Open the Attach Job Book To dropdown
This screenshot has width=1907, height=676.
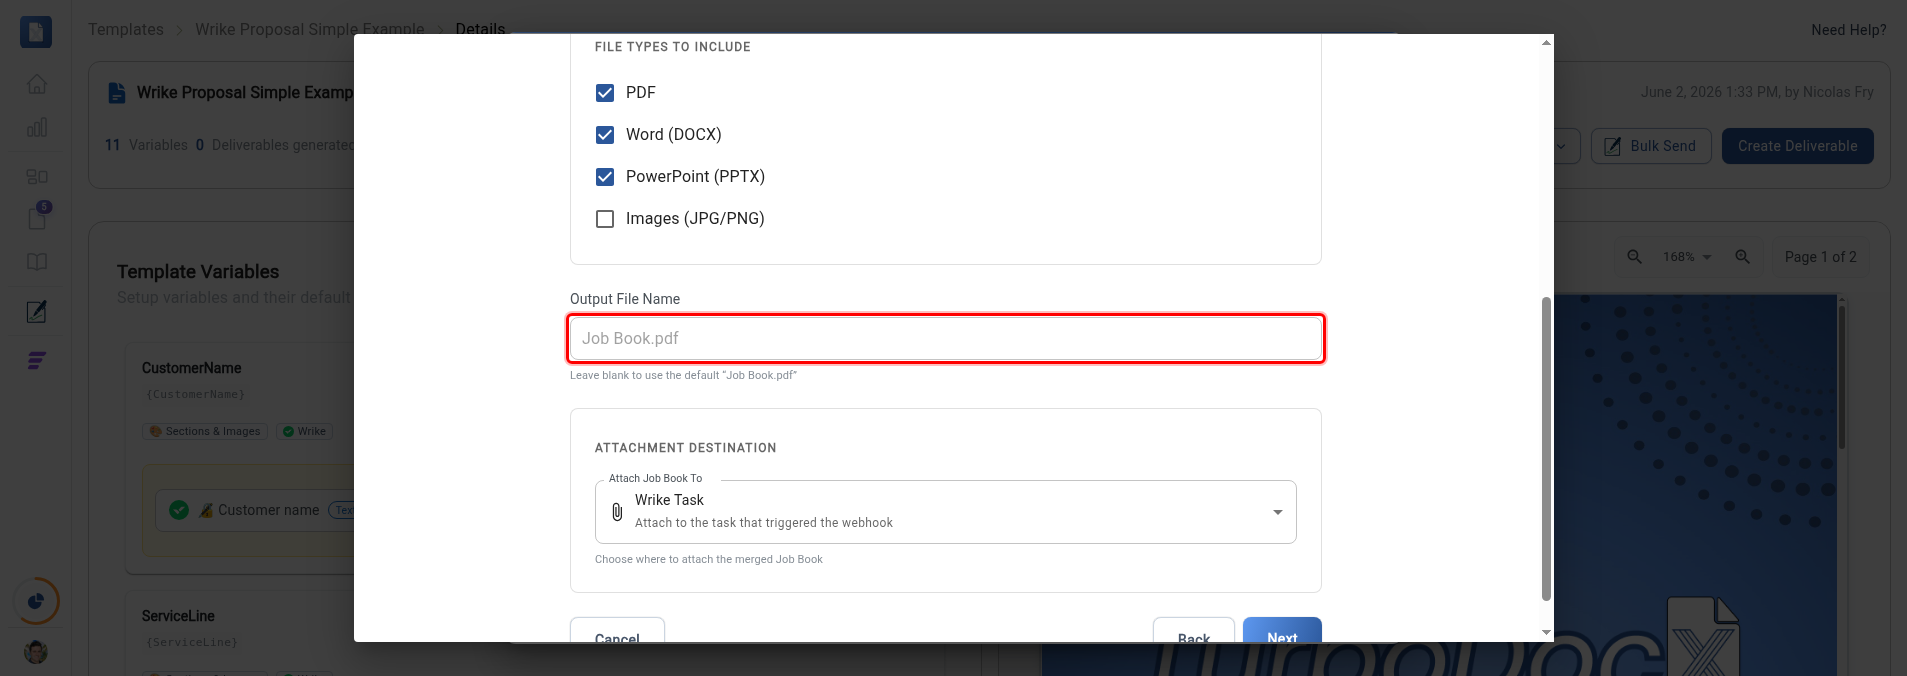point(946,512)
